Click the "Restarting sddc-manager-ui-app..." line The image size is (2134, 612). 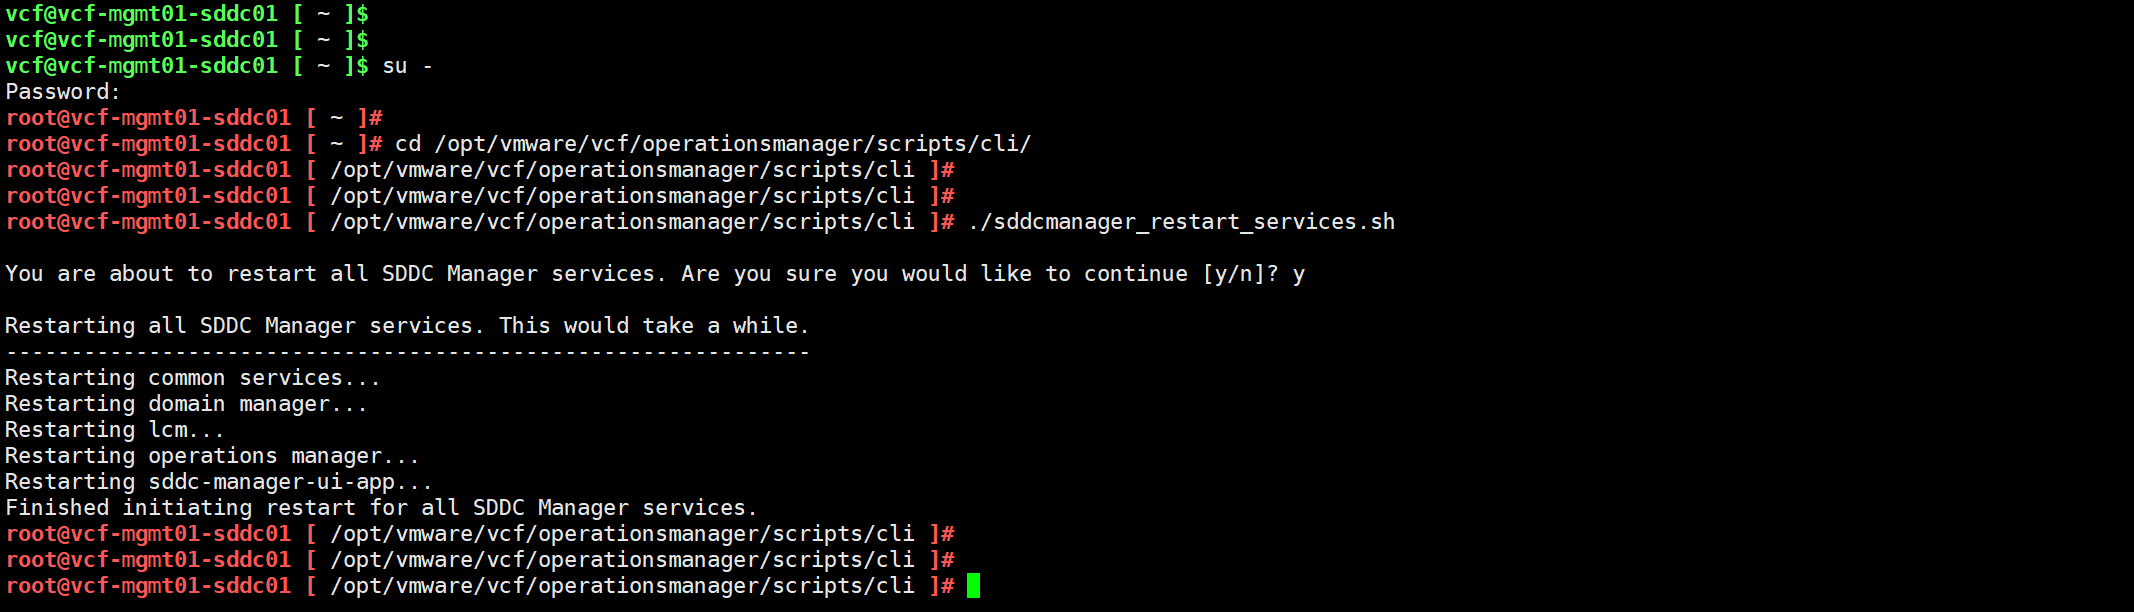point(218,482)
